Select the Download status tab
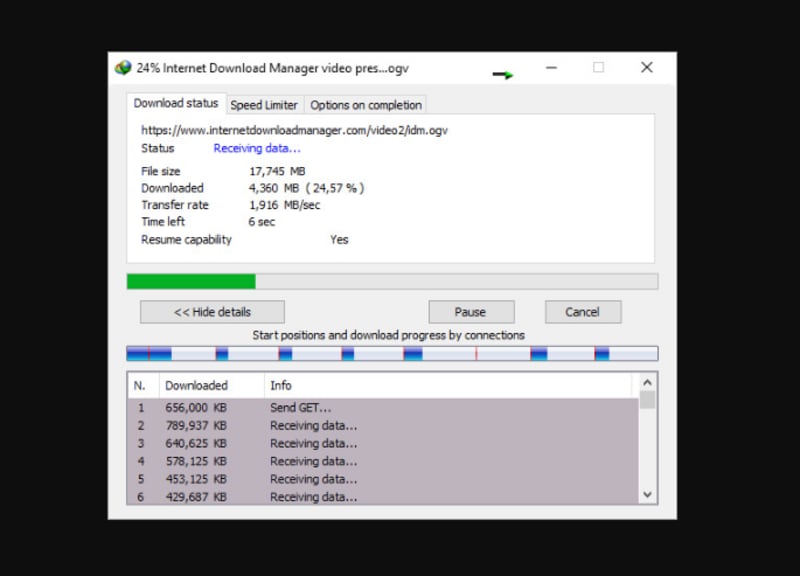This screenshot has height=576, width=800. tap(176, 104)
